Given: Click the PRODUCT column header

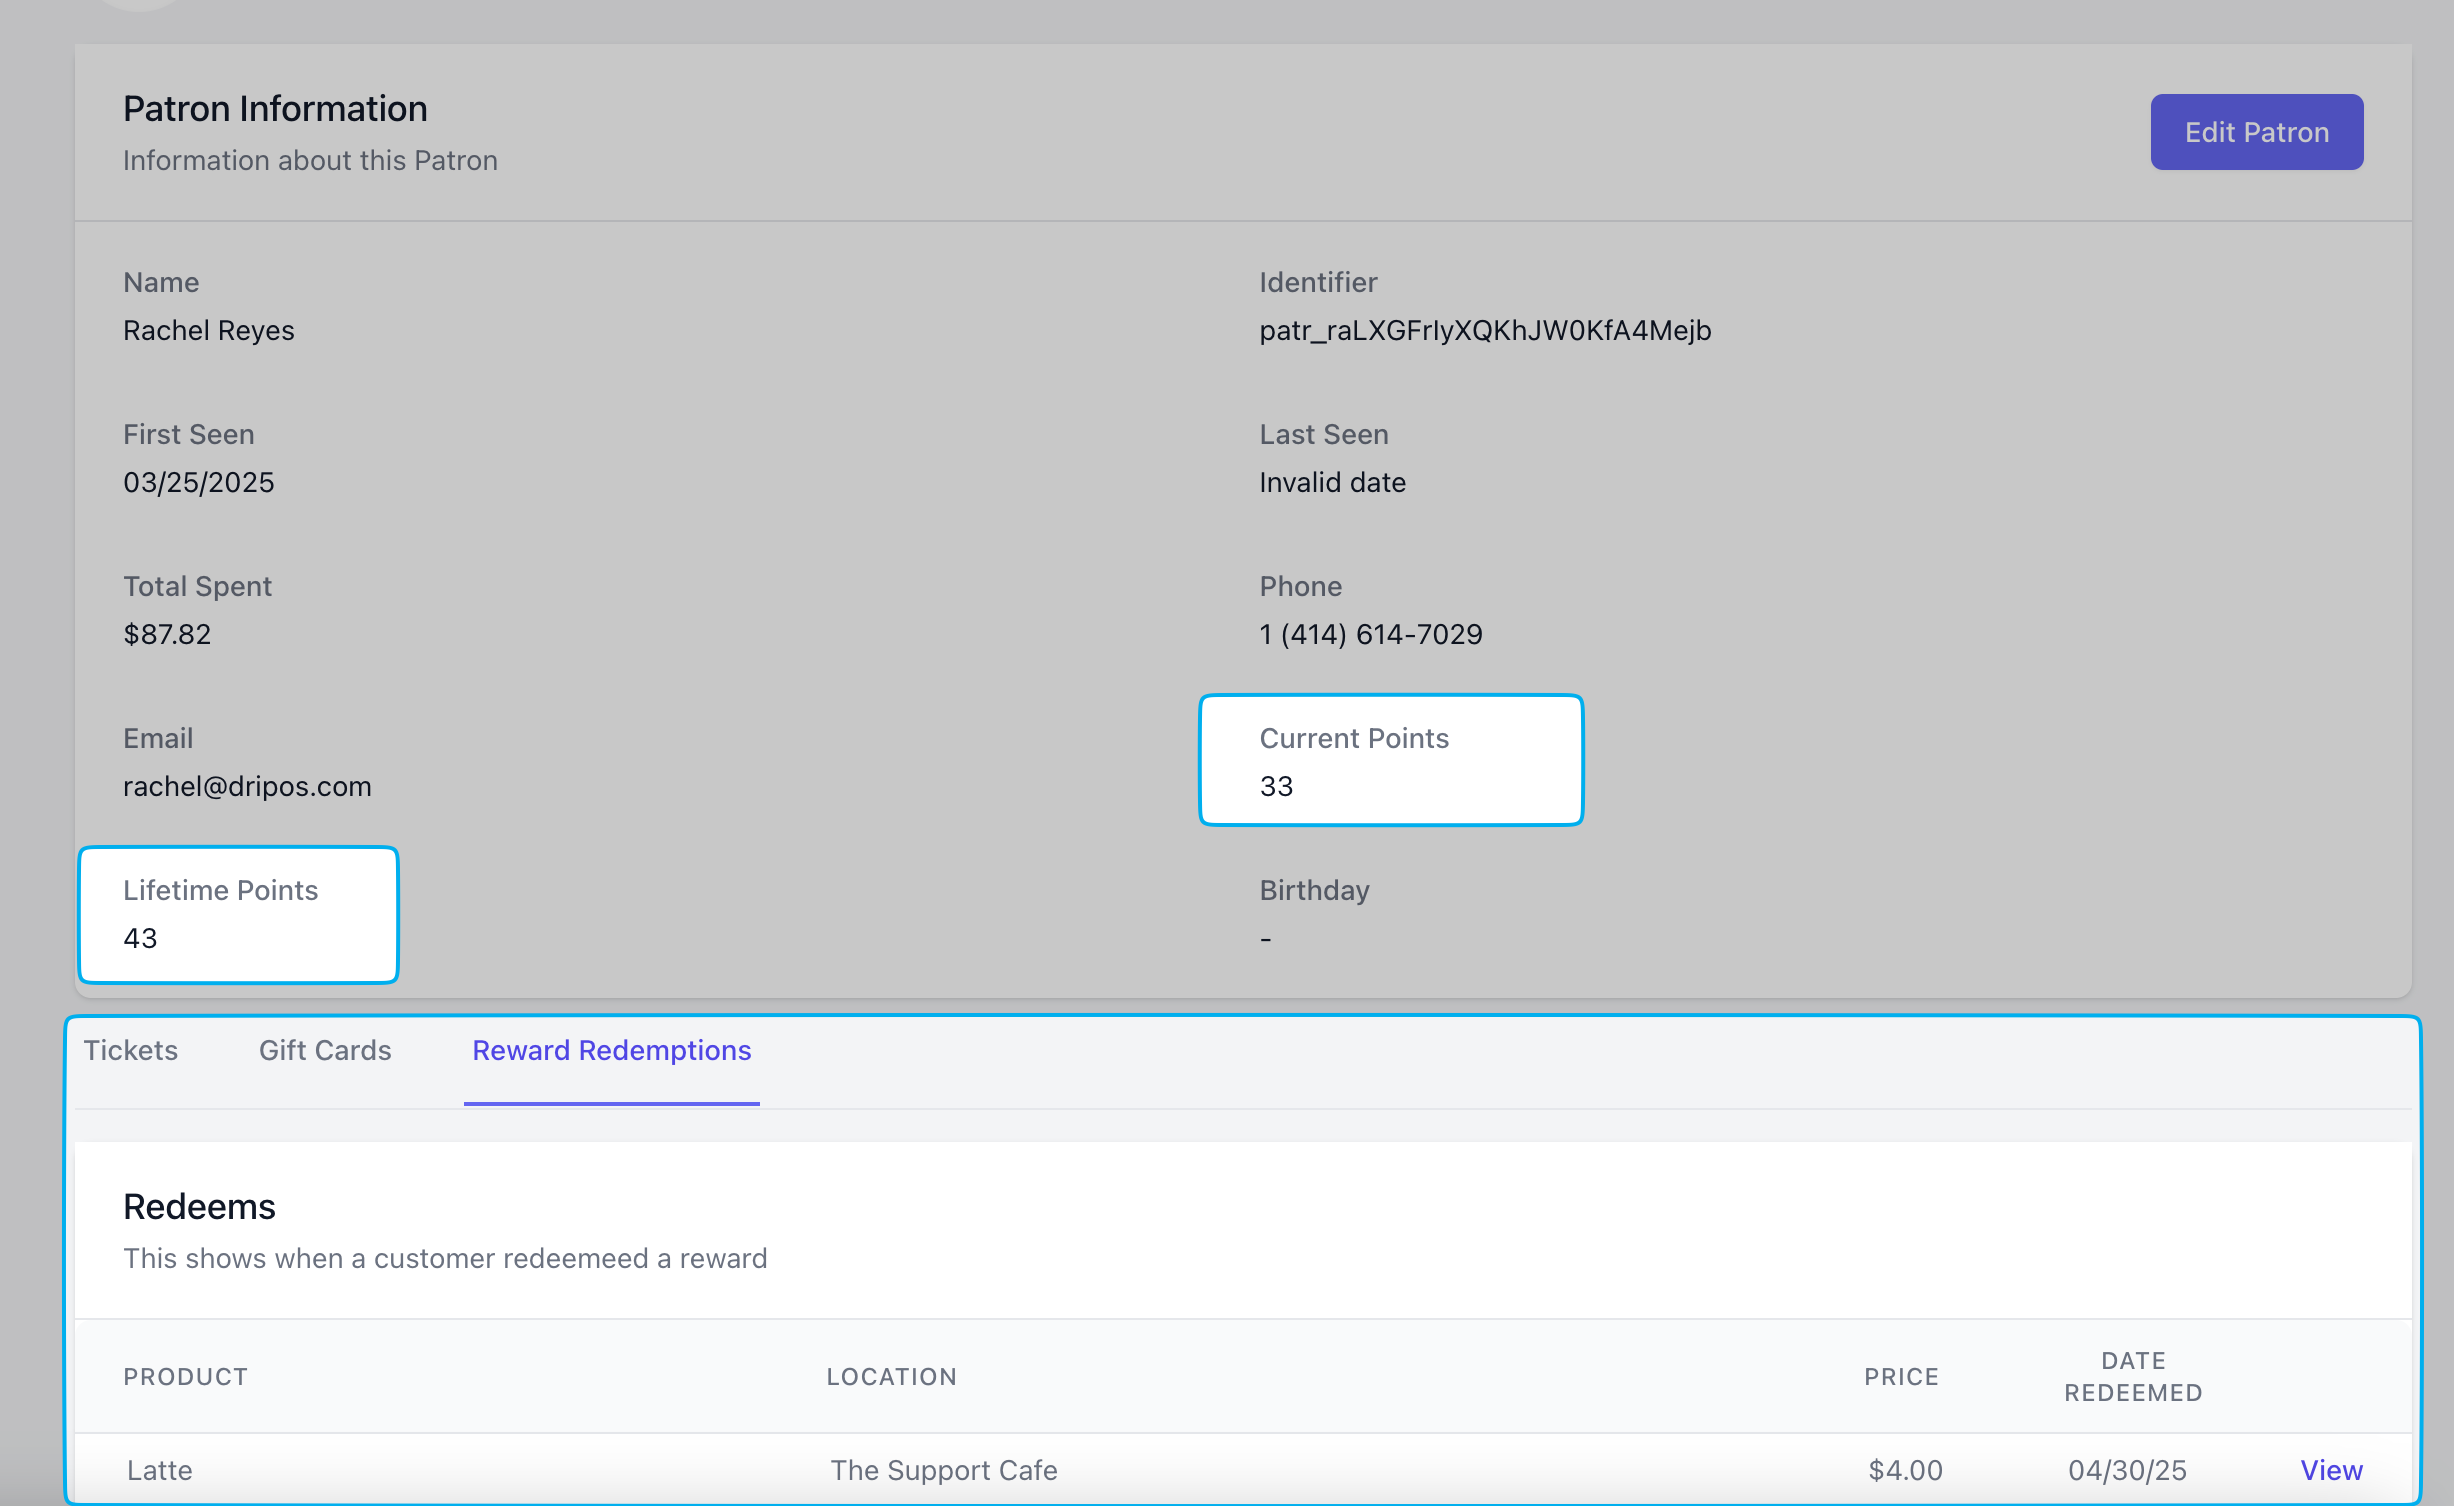Looking at the screenshot, I should 185,1376.
